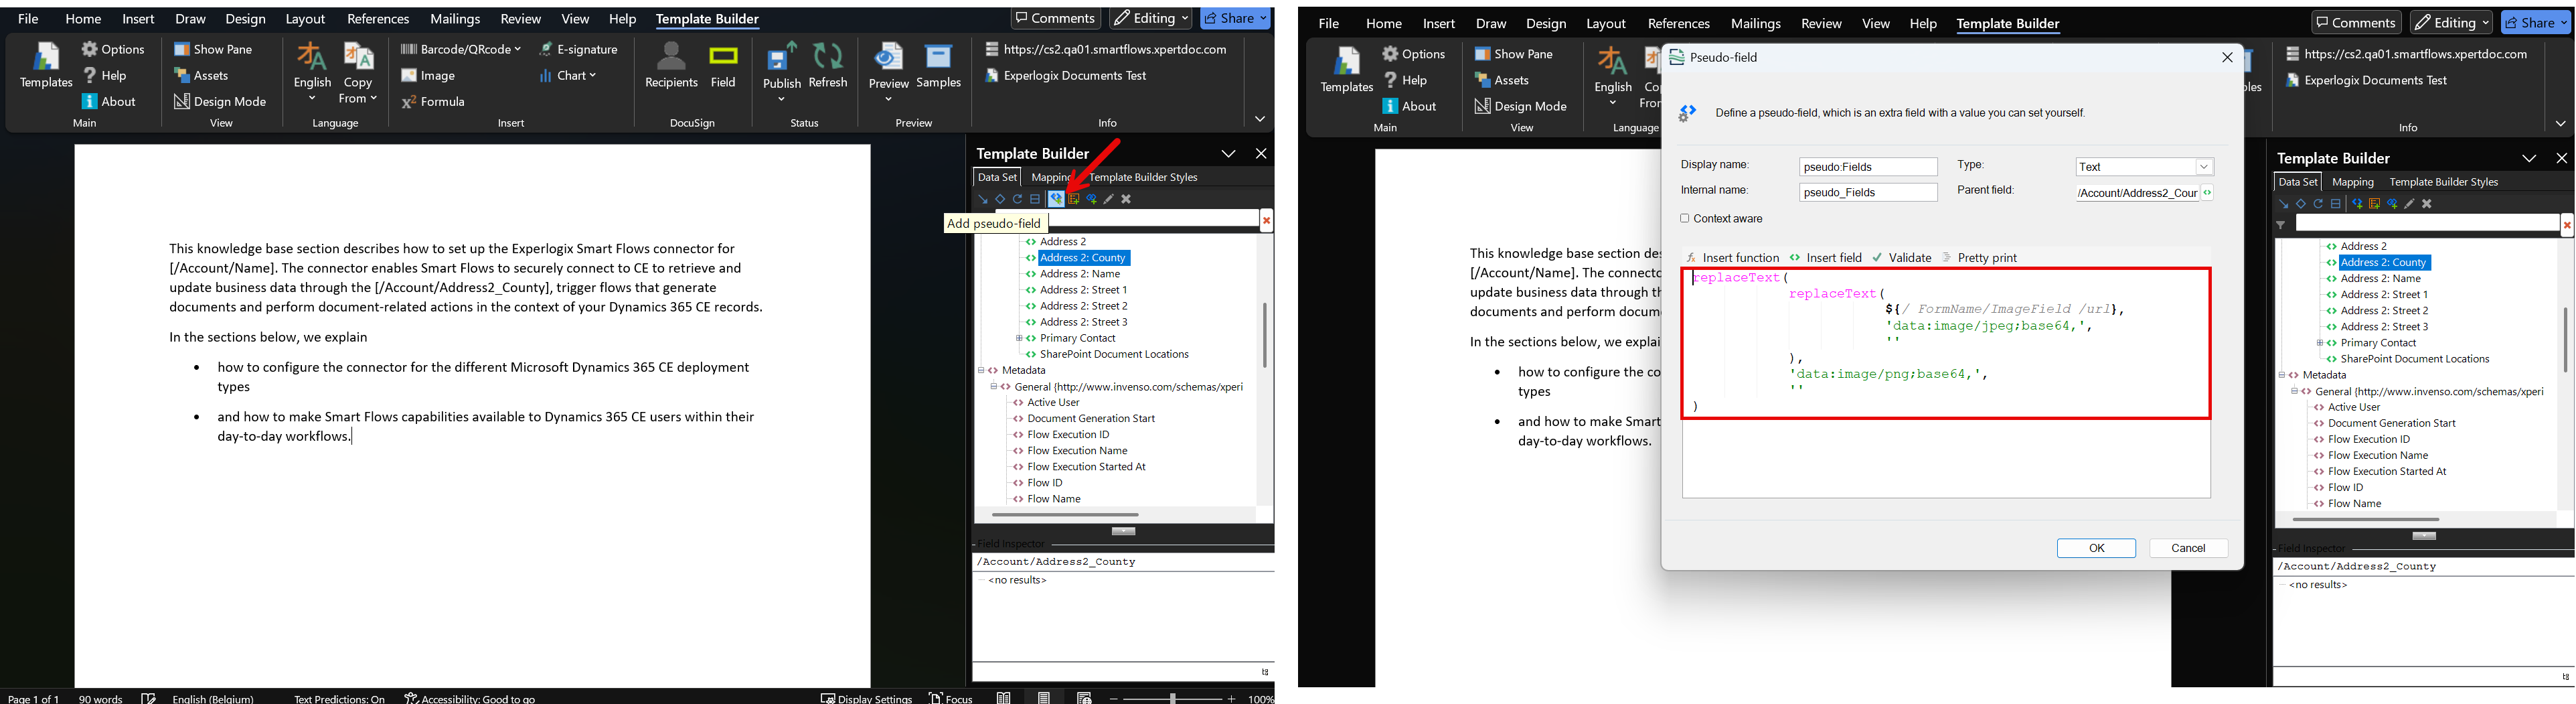Open Editing mode dropdown in left window
The height and width of the screenshot is (704, 2576).
1151,18
